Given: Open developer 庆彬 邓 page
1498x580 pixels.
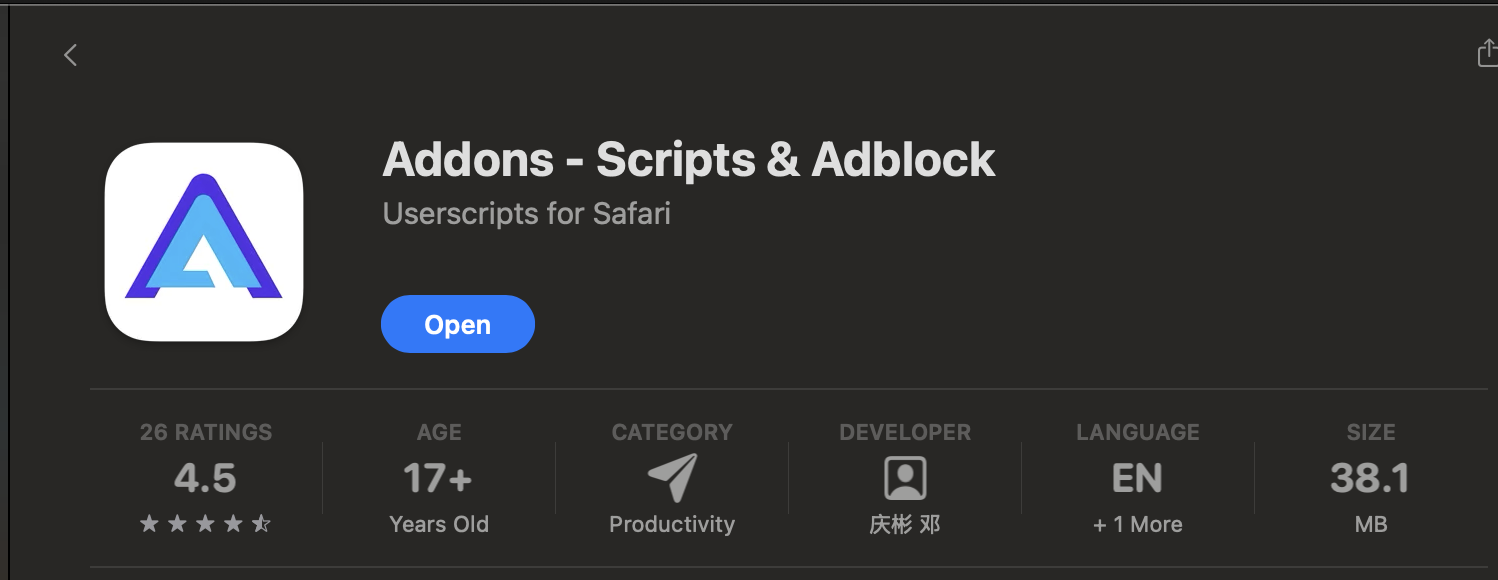Looking at the screenshot, I should pos(905,524).
